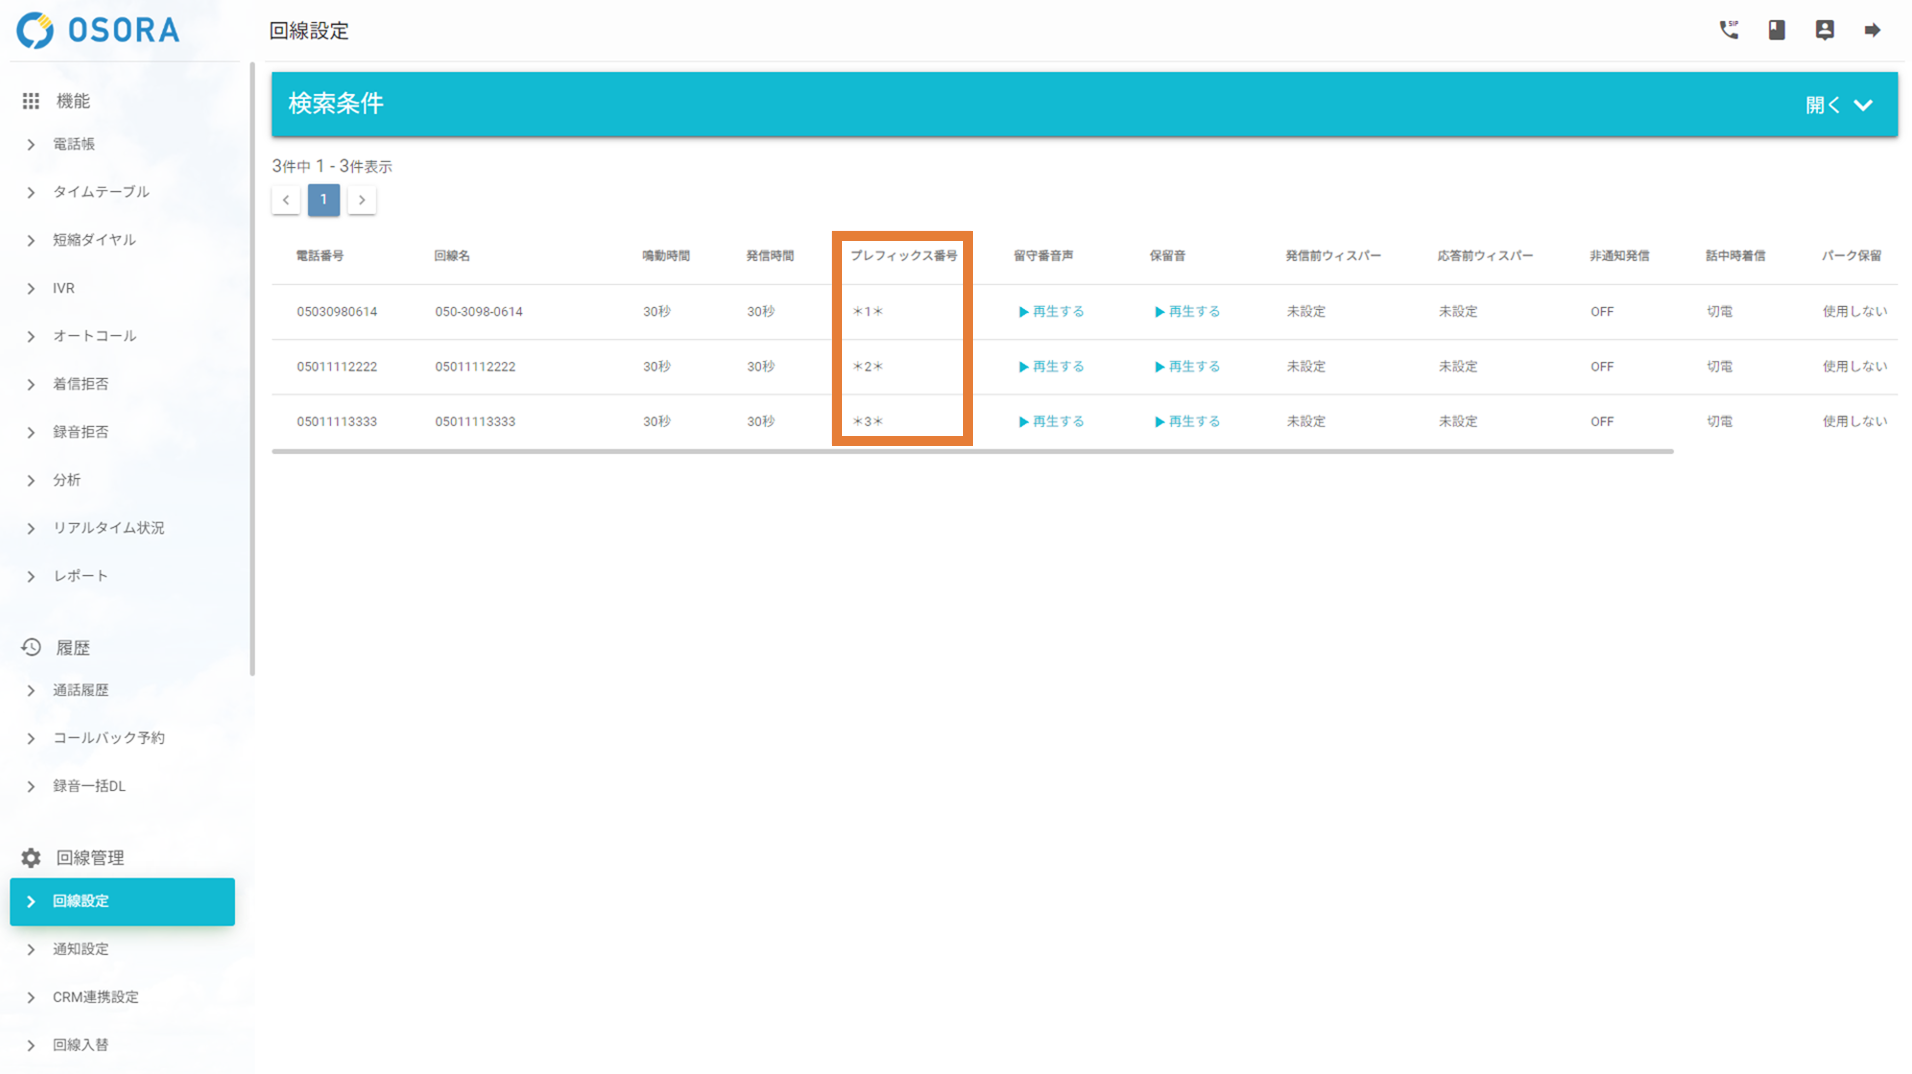The width and height of the screenshot is (1912, 1074).
Task: Play 保留音 for line 05011112222
Action: coord(1186,367)
